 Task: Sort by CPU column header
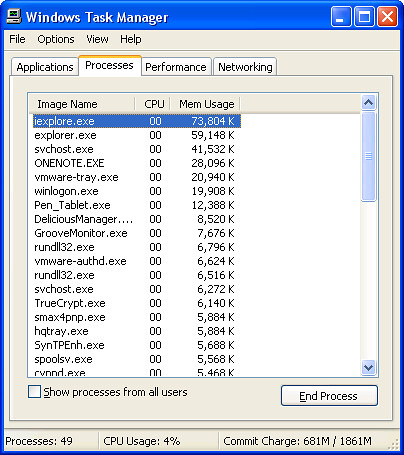[x=153, y=104]
